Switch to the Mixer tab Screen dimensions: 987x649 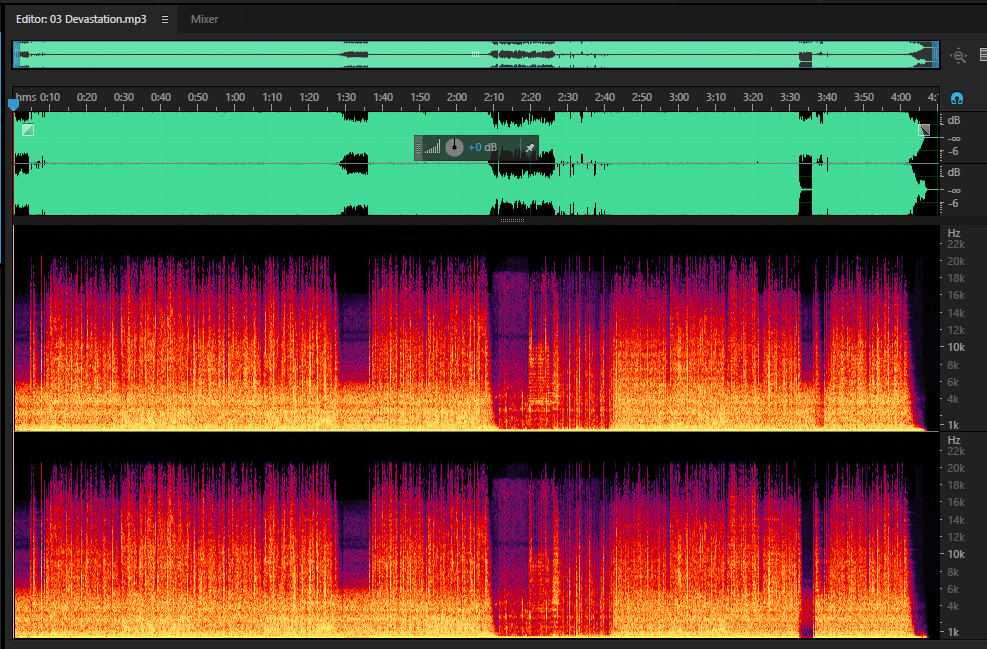coord(204,20)
